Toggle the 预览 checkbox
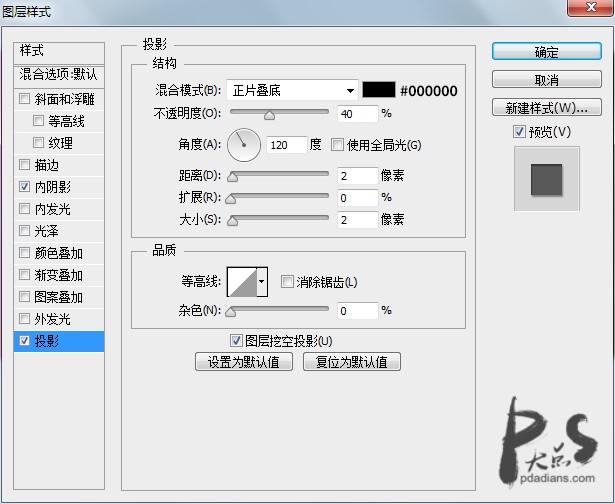615x504 pixels. click(519, 131)
